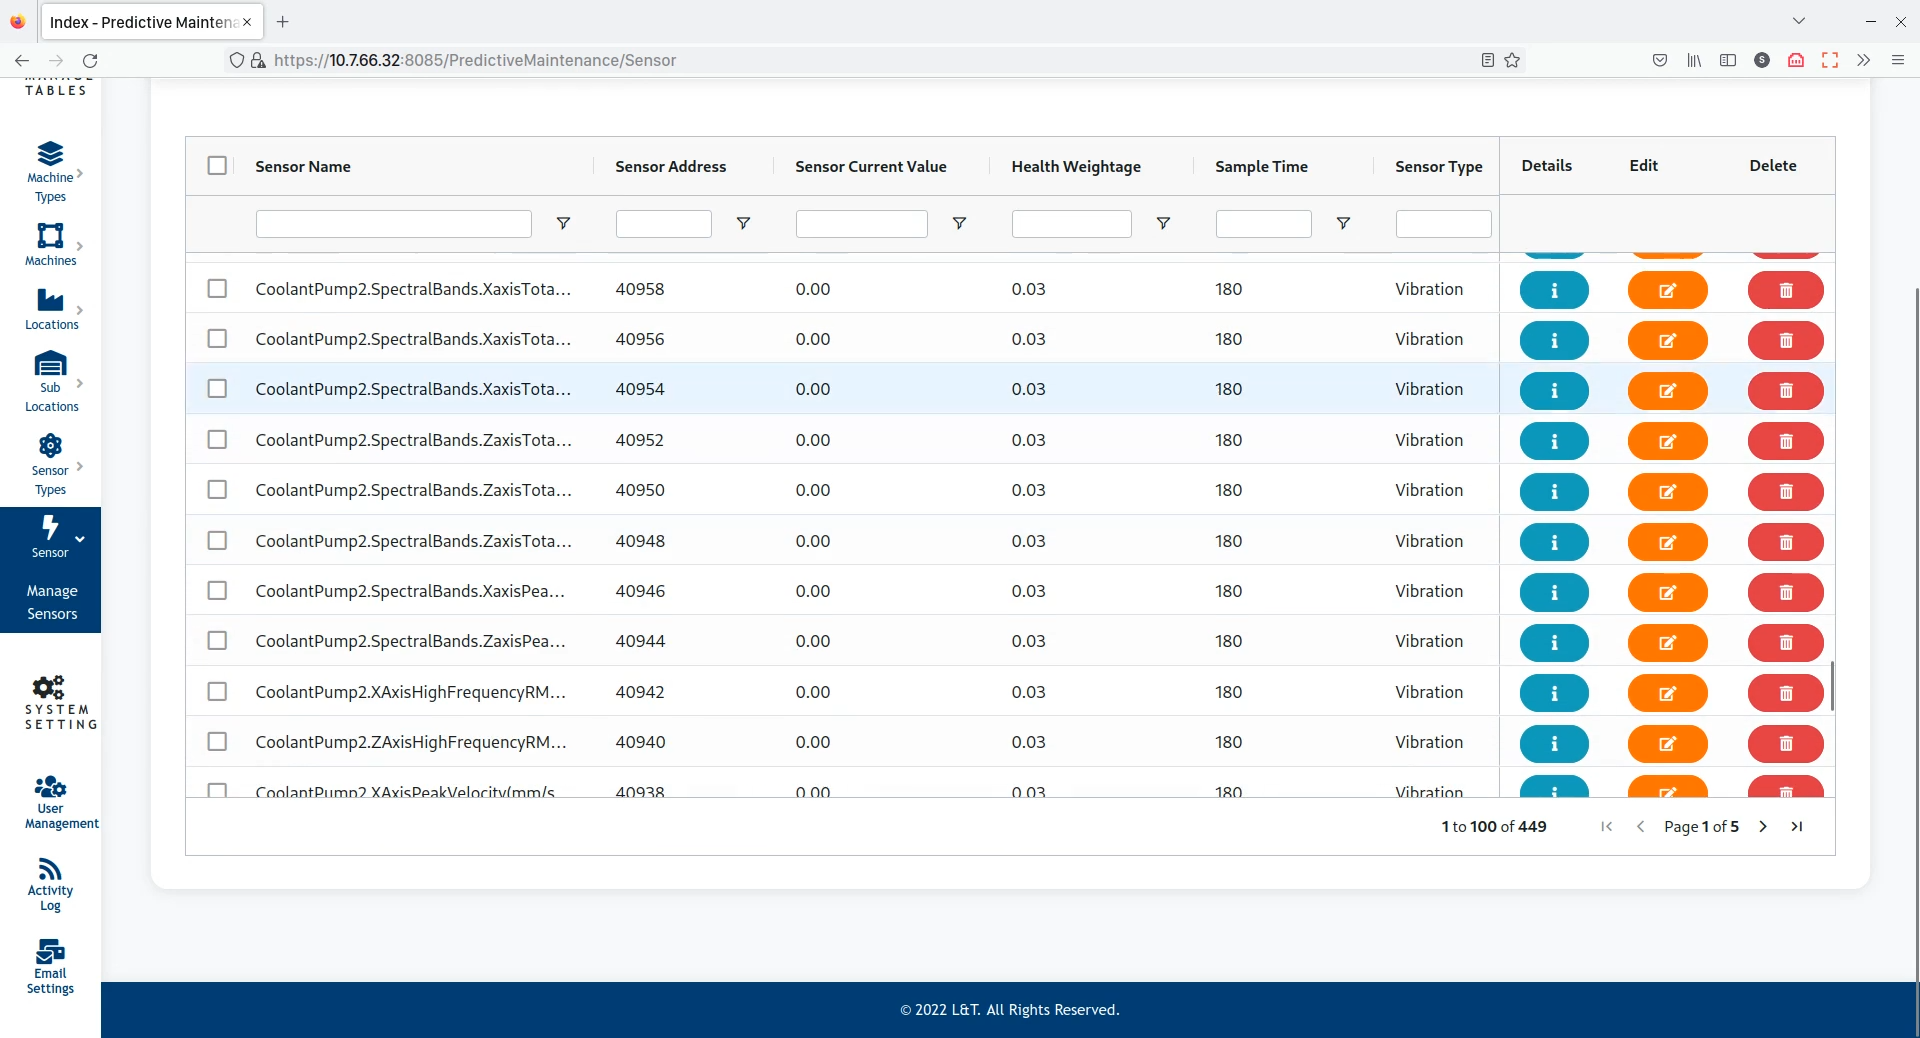
Task: Expand Locations chevron
Action: (80, 310)
